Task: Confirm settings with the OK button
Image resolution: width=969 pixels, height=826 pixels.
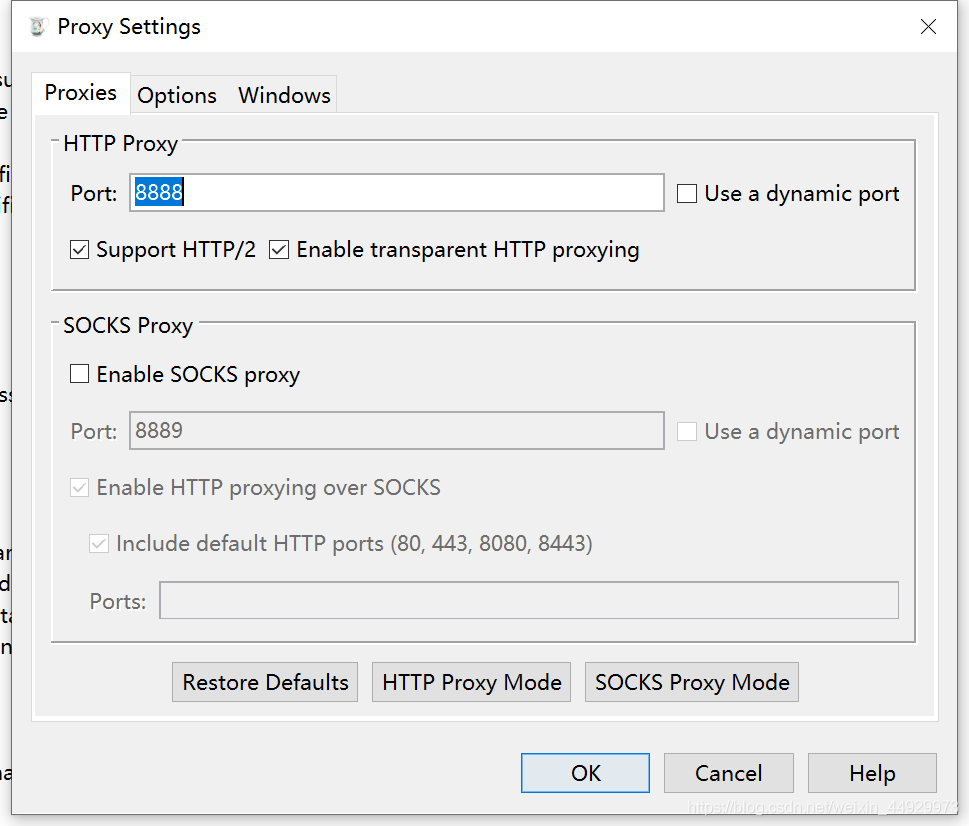Action: point(585,773)
